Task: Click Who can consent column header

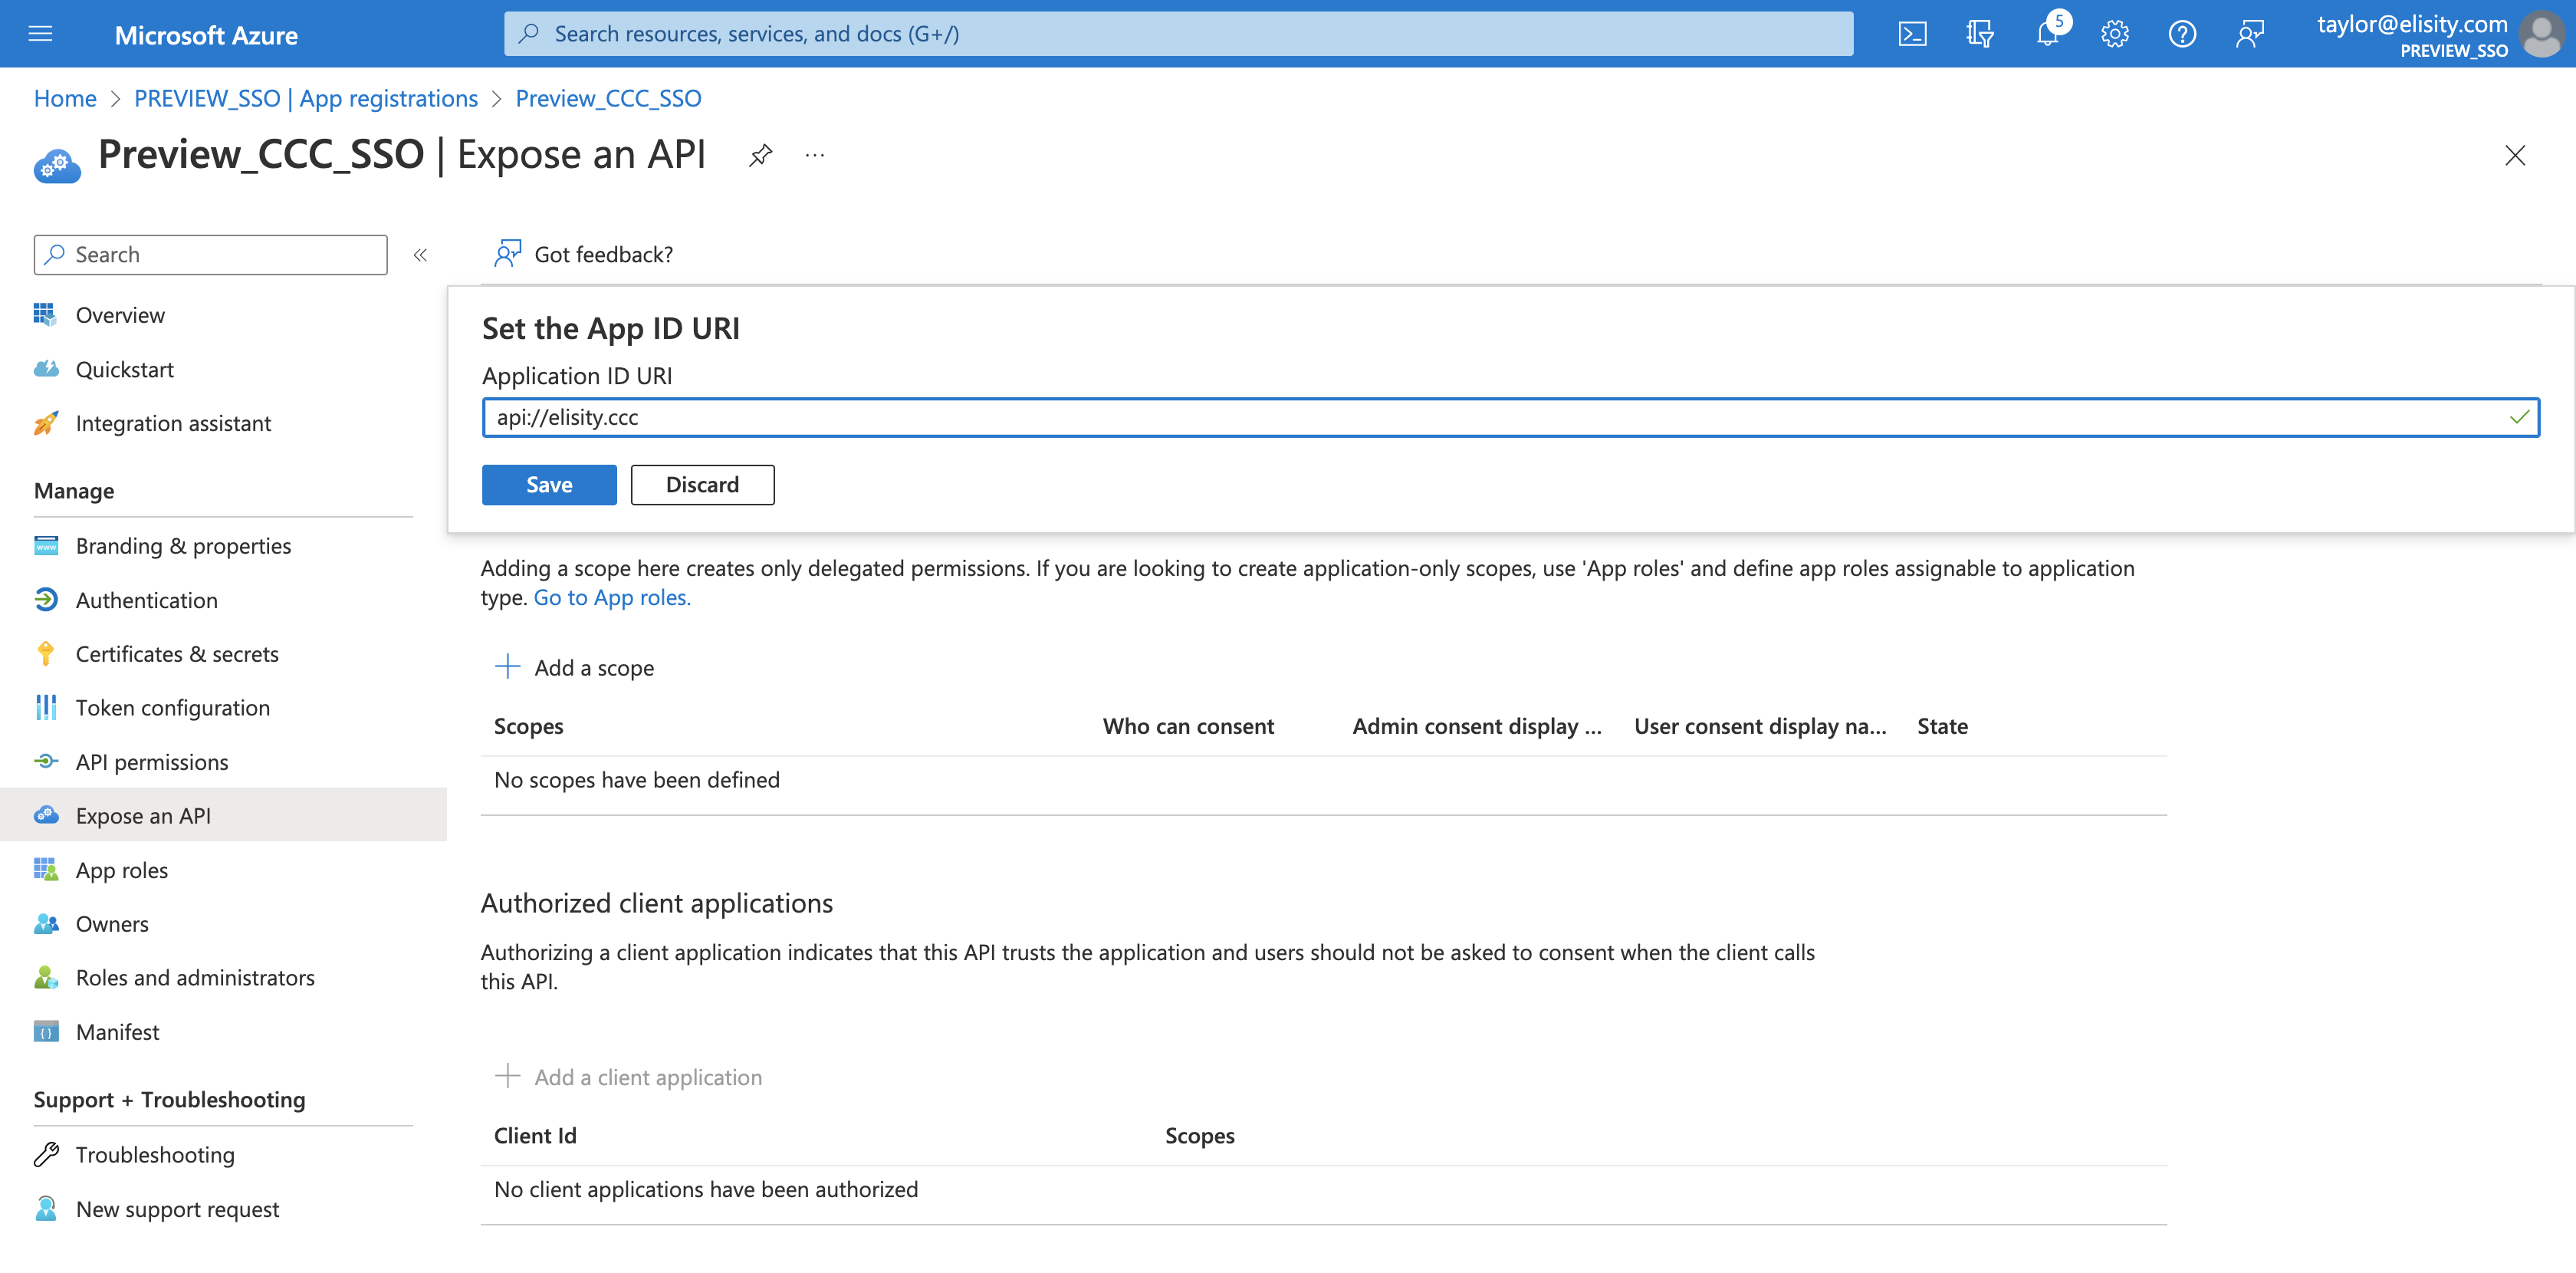Action: click(x=1188, y=727)
